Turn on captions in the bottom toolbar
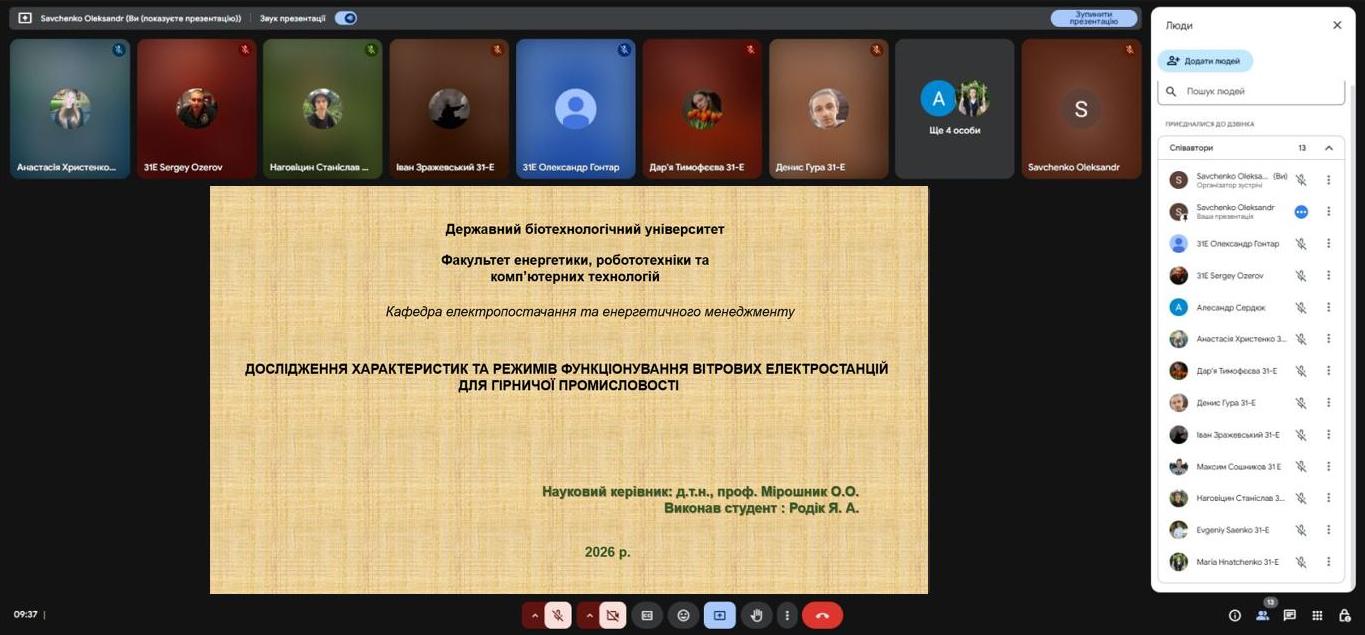 pyautogui.click(x=647, y=616)
